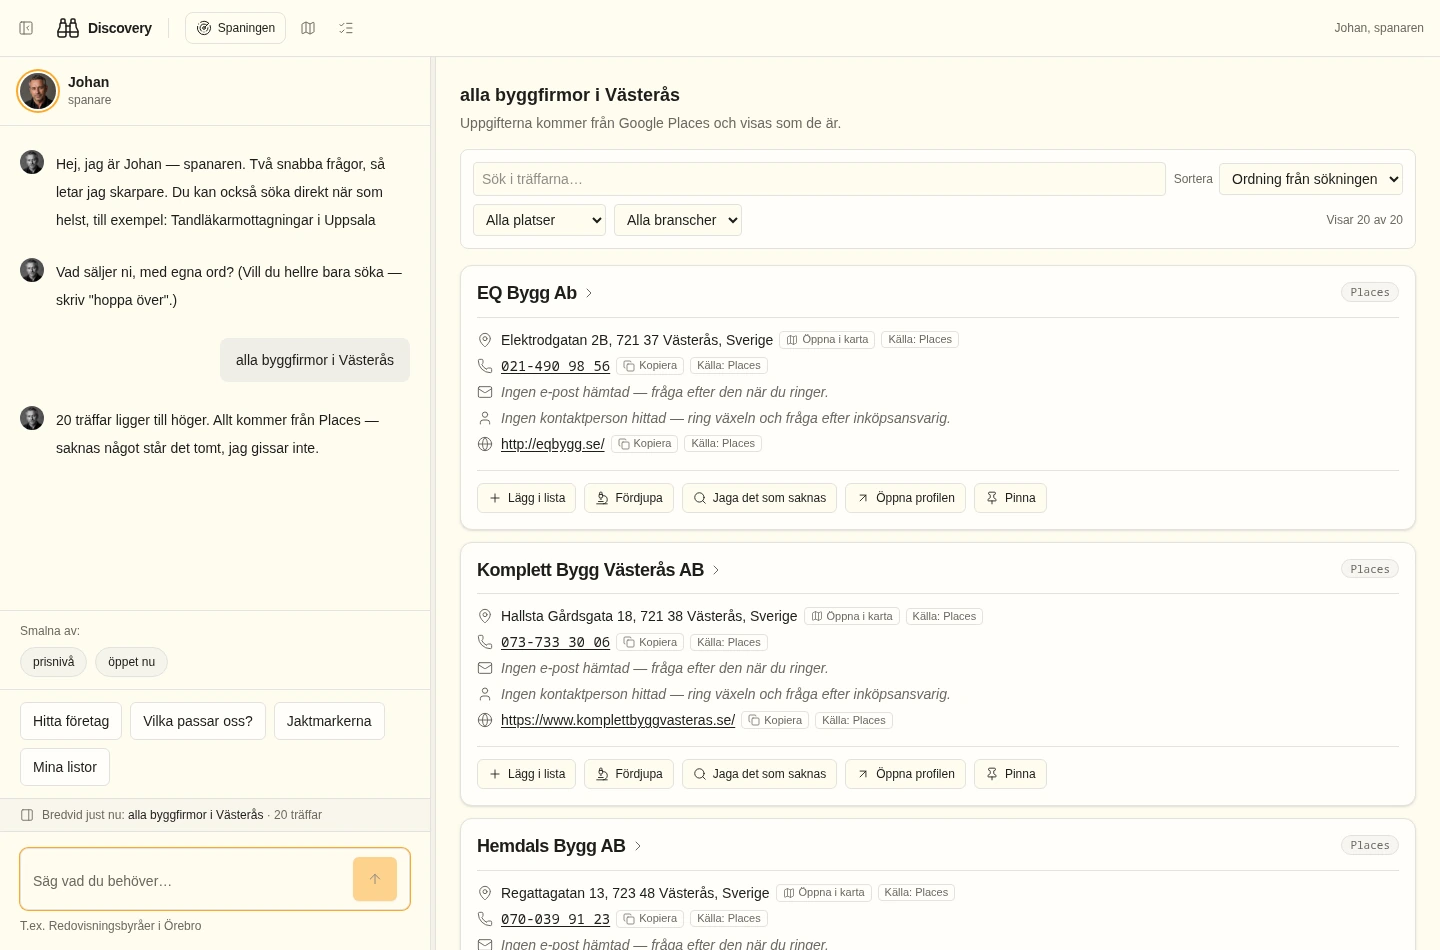Click the Discovery binoculars logo
Screen dimensions: 1440x950
(68, 28)
